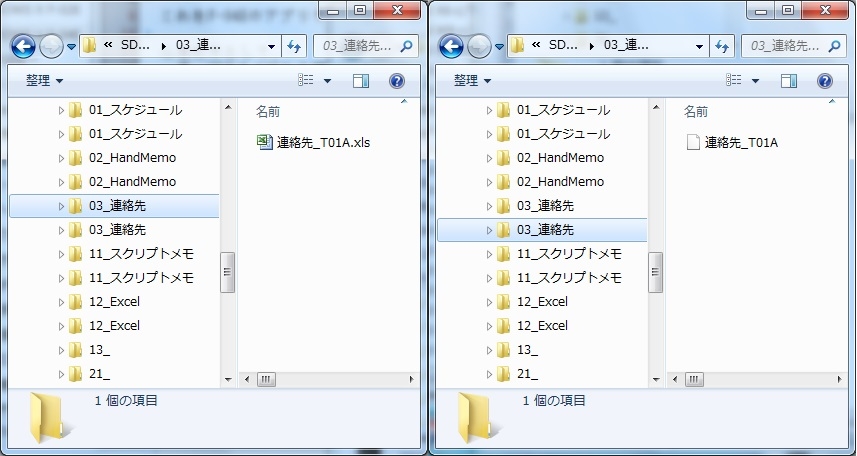Click the SD... breadcrumb in the right address bar
The width and height of the screenshot is (857, 456).
pyautogui.click(x=563, y=46)
